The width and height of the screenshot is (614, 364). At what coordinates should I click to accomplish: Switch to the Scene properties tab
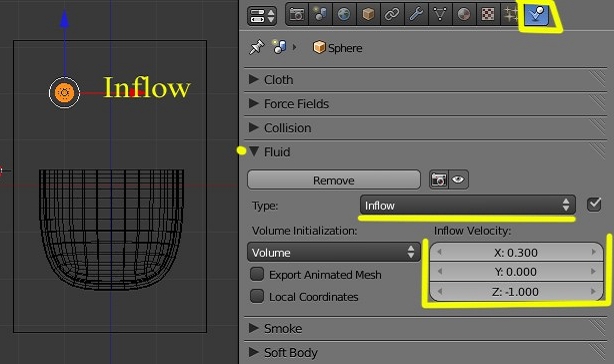pyautogui.click(x=320, y=15)
